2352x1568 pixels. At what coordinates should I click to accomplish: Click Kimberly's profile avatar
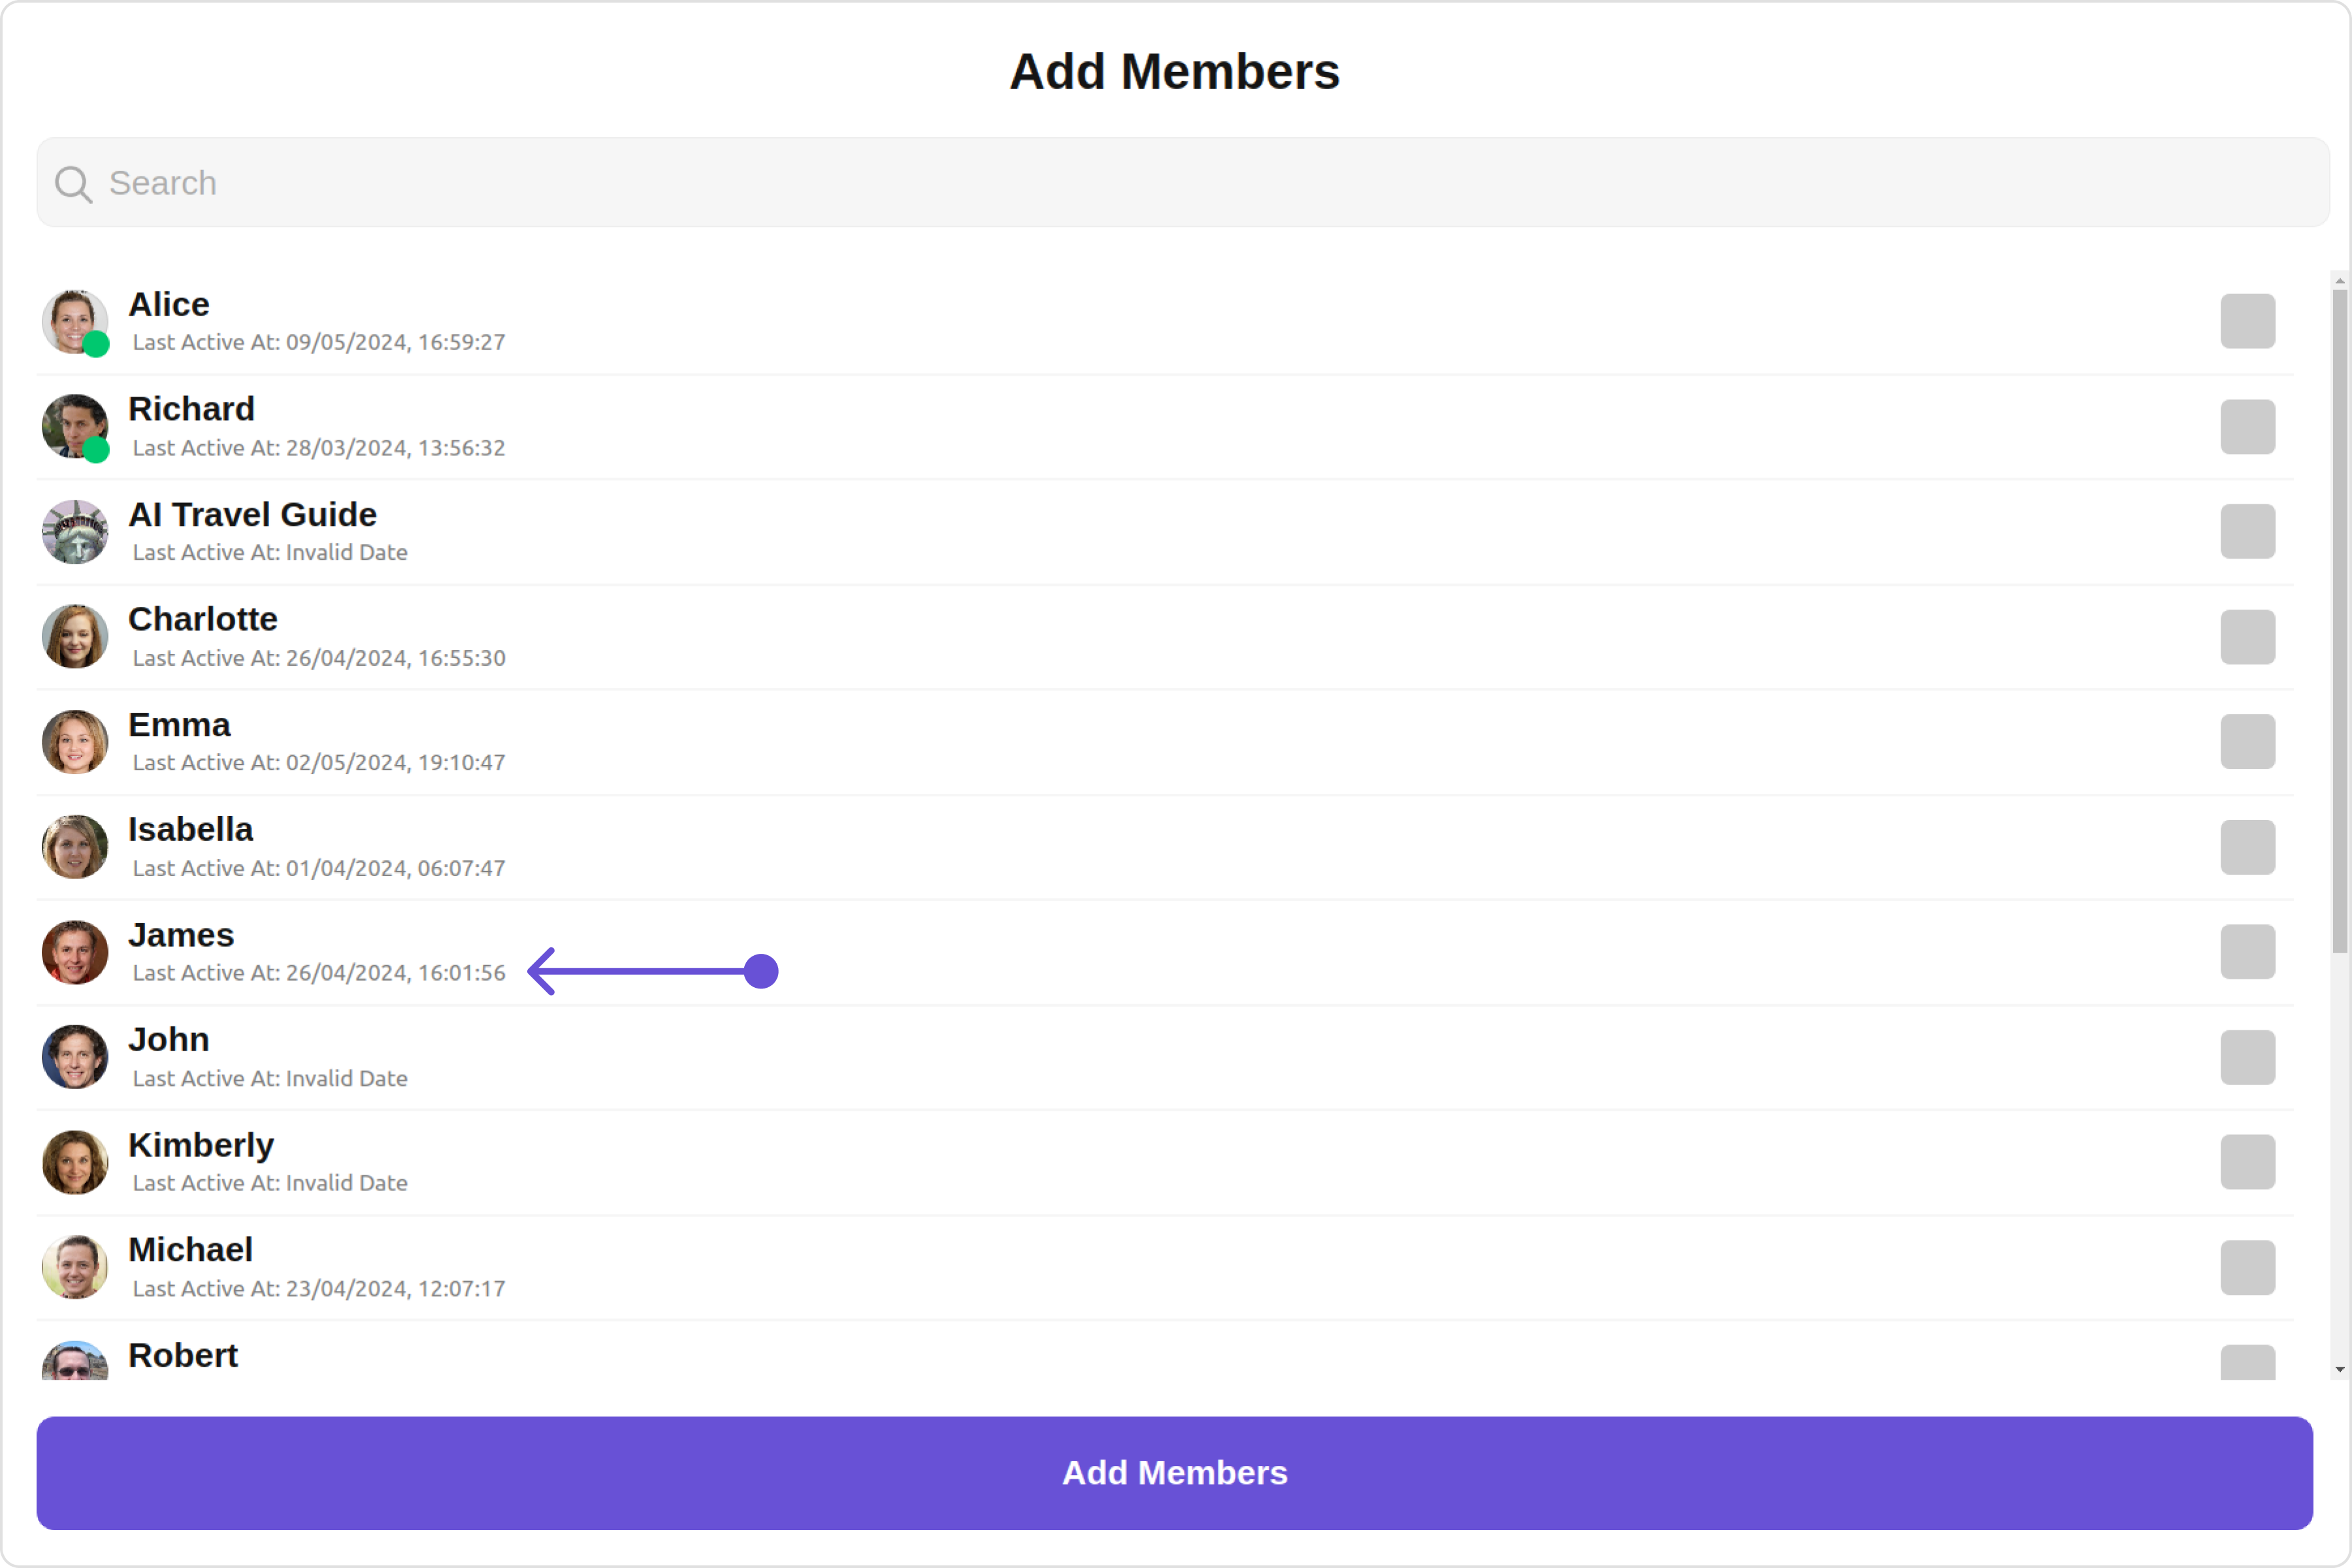[74, 1162]
